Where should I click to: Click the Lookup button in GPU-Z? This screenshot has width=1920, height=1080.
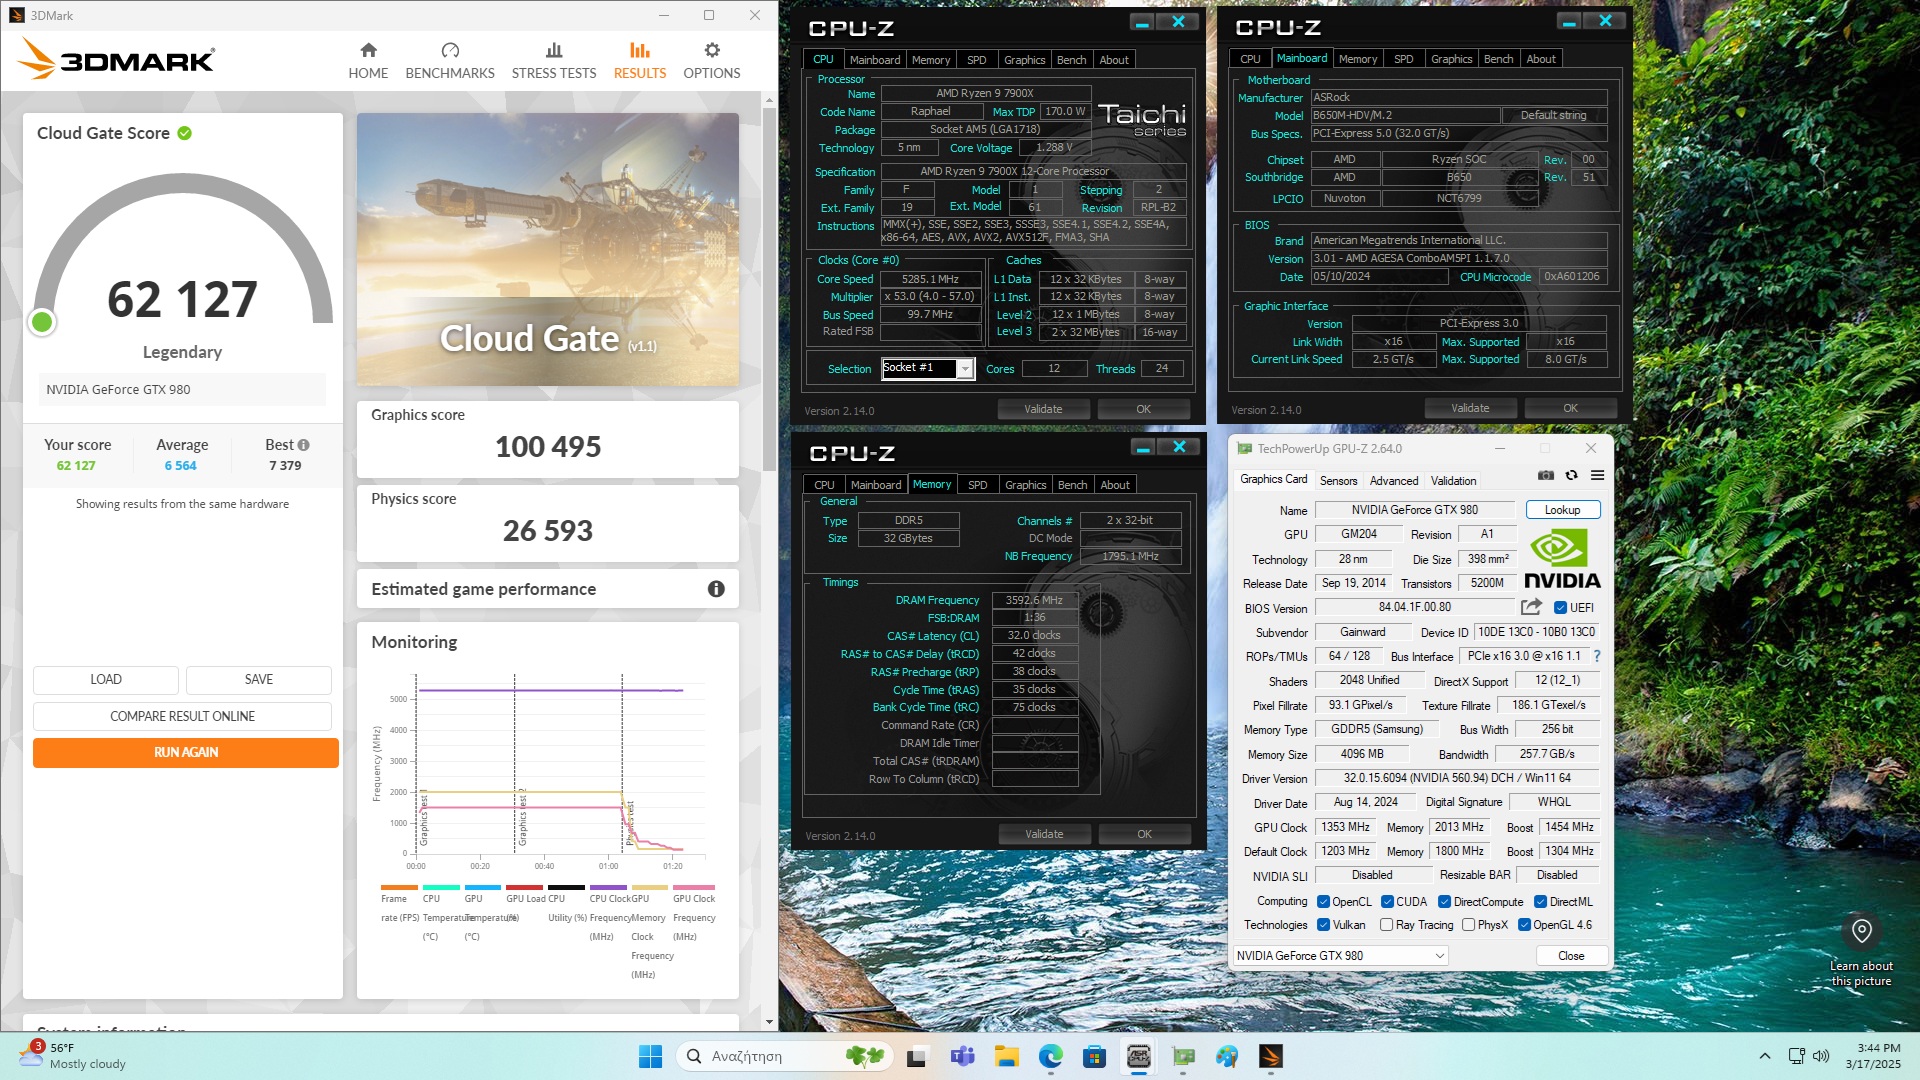click(x=1562, y=509)
